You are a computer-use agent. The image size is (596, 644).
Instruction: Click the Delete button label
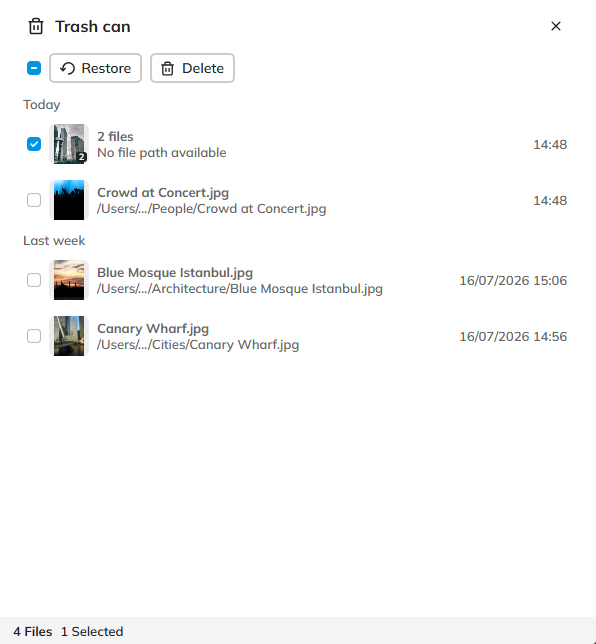click(x=203, y=68)
